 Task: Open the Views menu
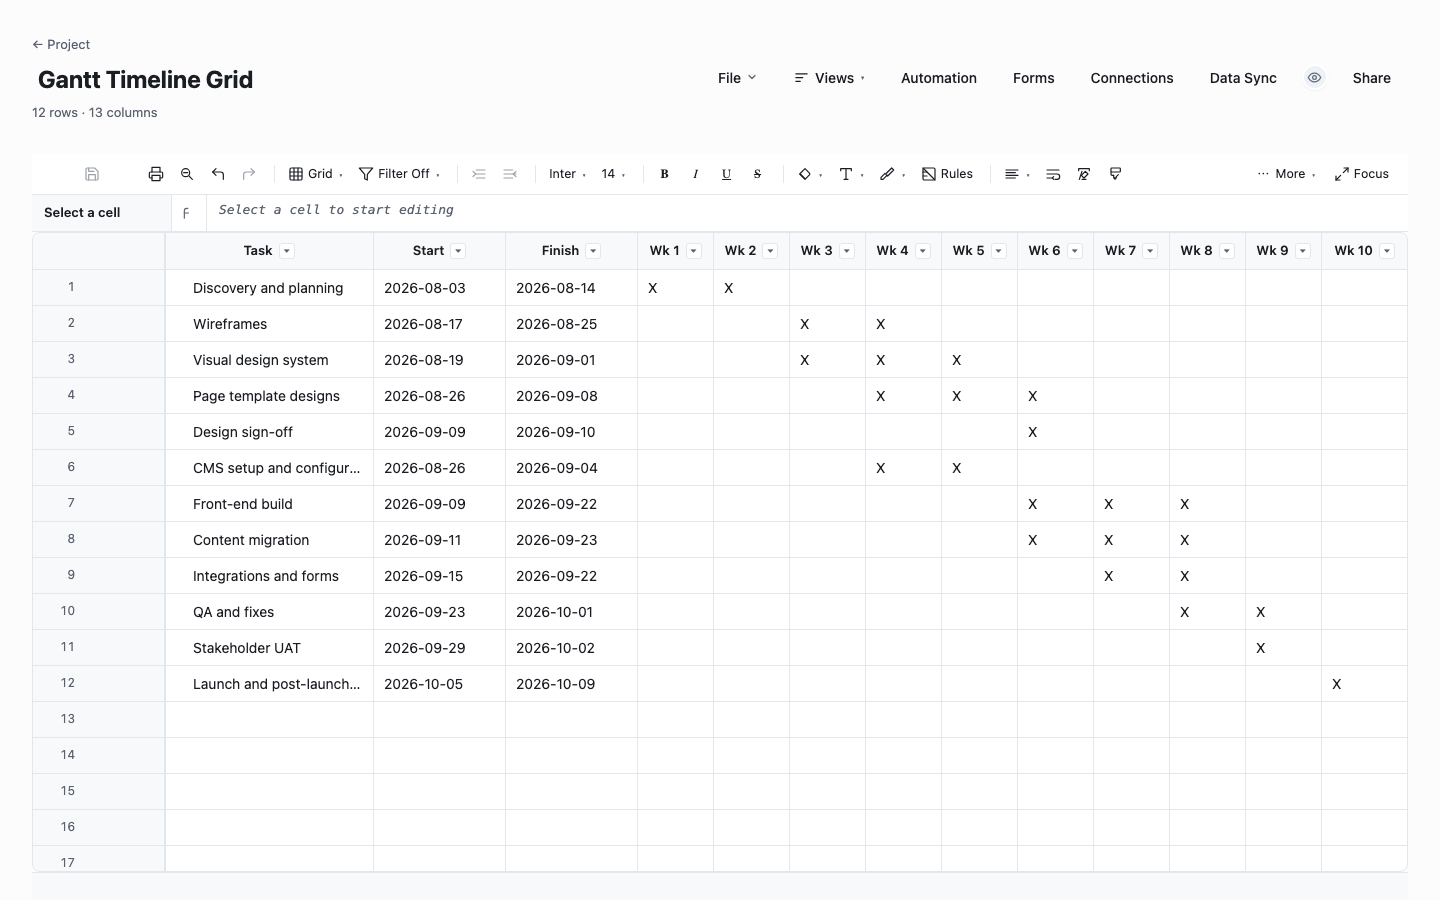click(829, 78)
